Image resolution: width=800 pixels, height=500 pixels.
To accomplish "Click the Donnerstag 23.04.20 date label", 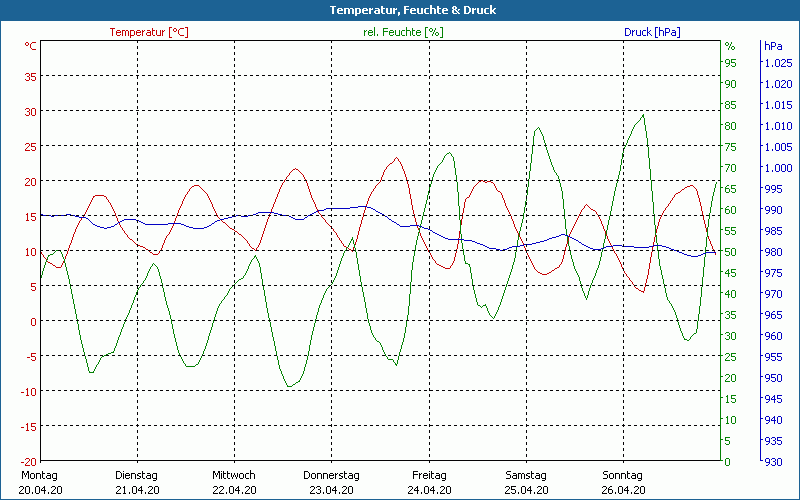I will click(331, 482).
